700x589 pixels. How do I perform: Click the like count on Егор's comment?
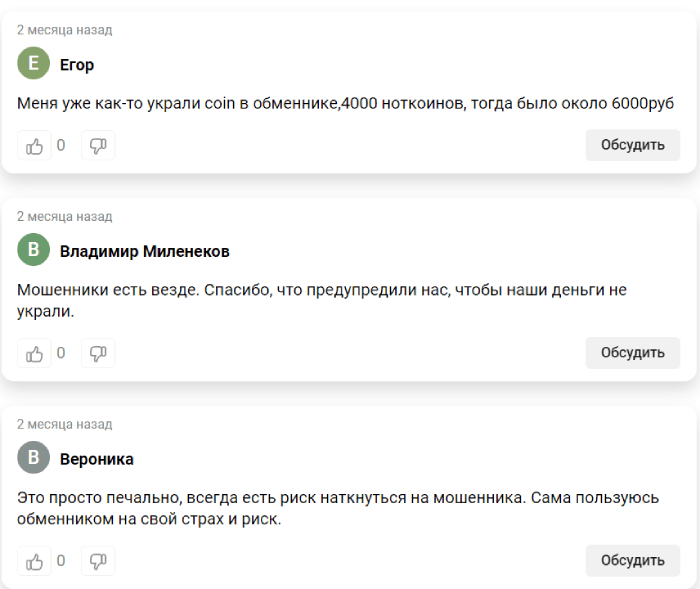(x=61, y=146)
